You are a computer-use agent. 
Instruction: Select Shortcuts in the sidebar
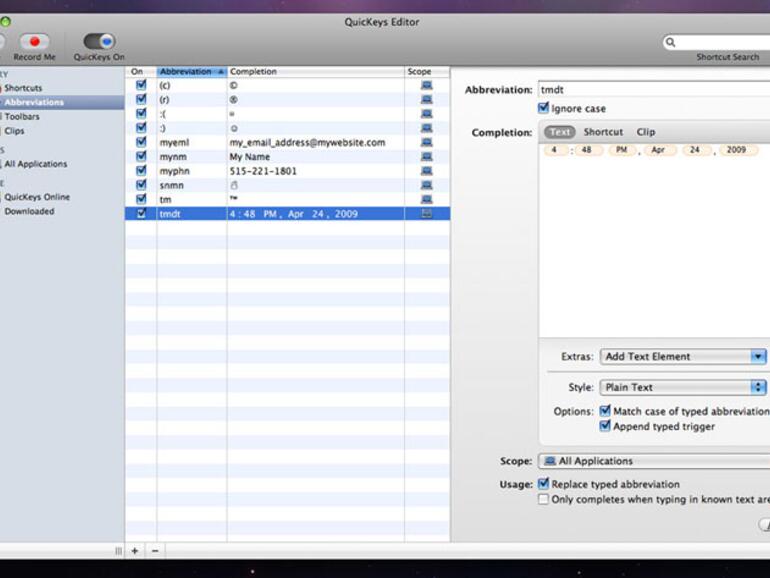(23, 88)
